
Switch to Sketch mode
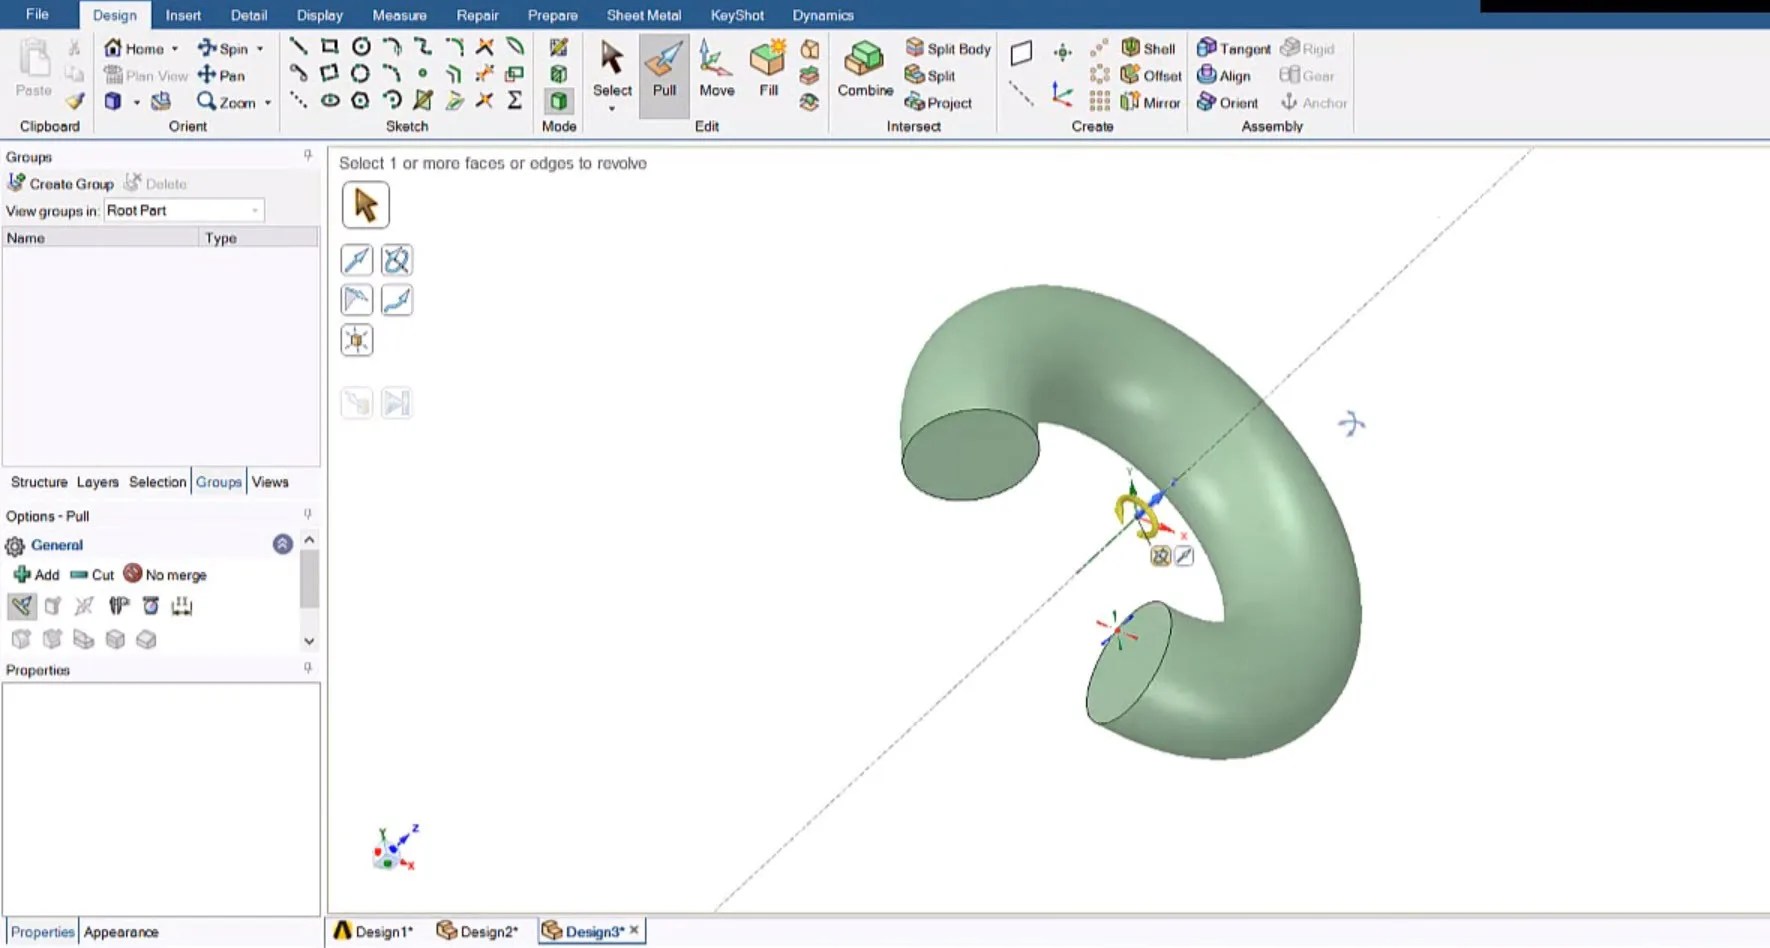click(559, 47)
